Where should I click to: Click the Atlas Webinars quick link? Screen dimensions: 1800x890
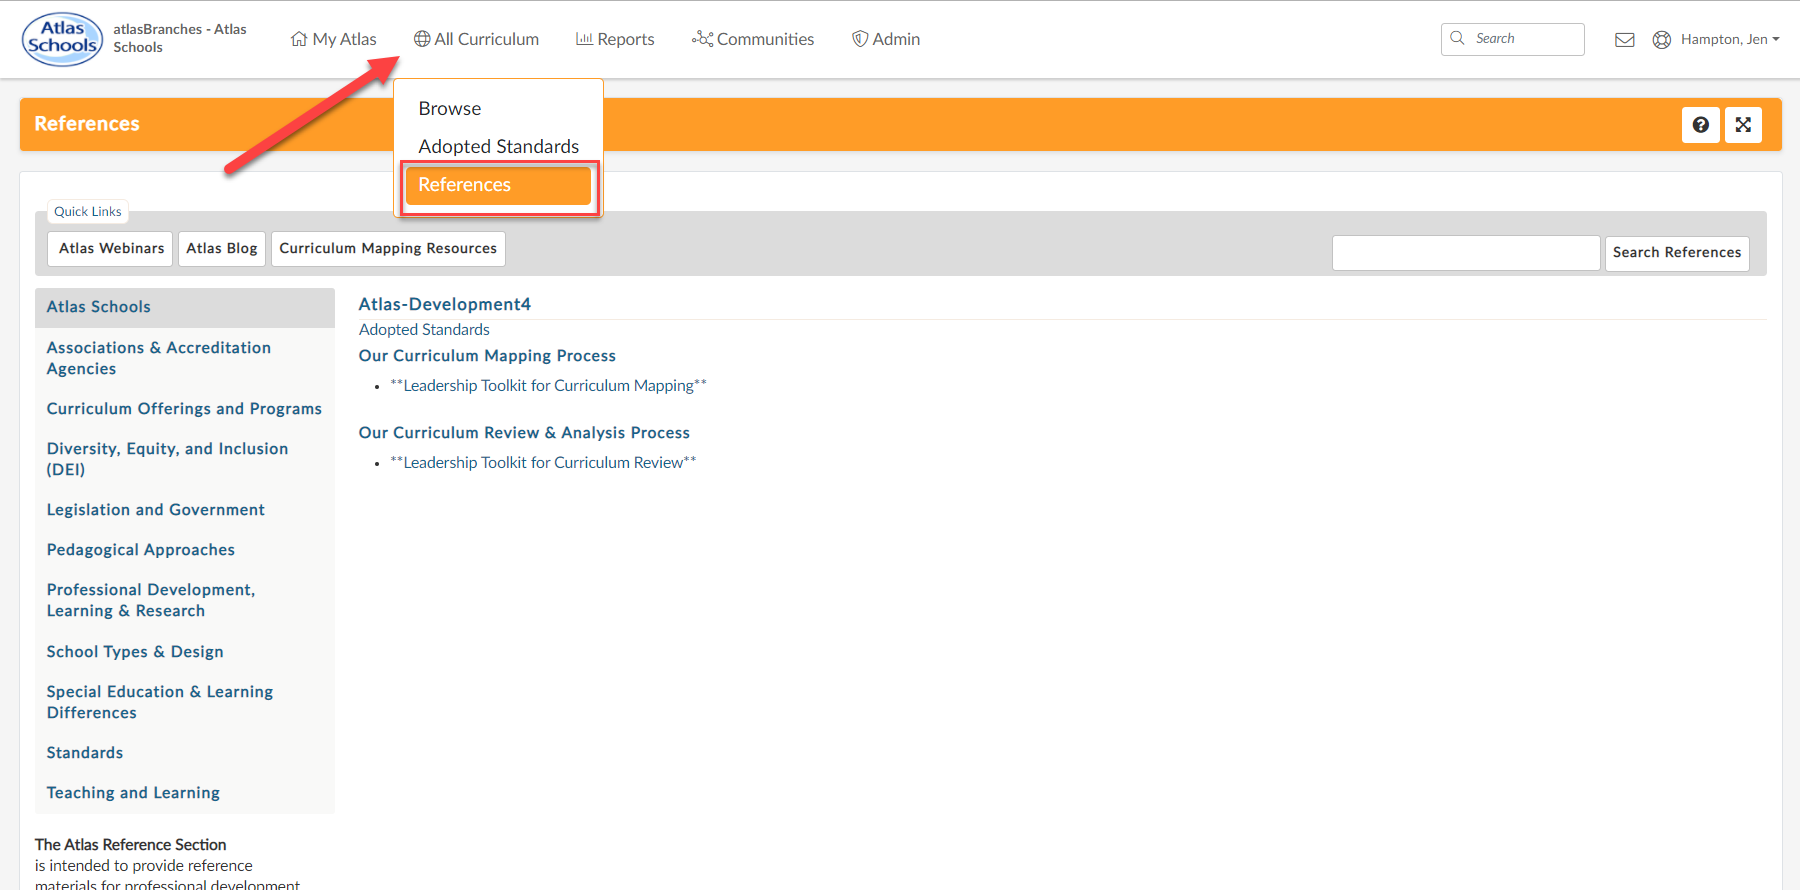(x=111, y=249)
